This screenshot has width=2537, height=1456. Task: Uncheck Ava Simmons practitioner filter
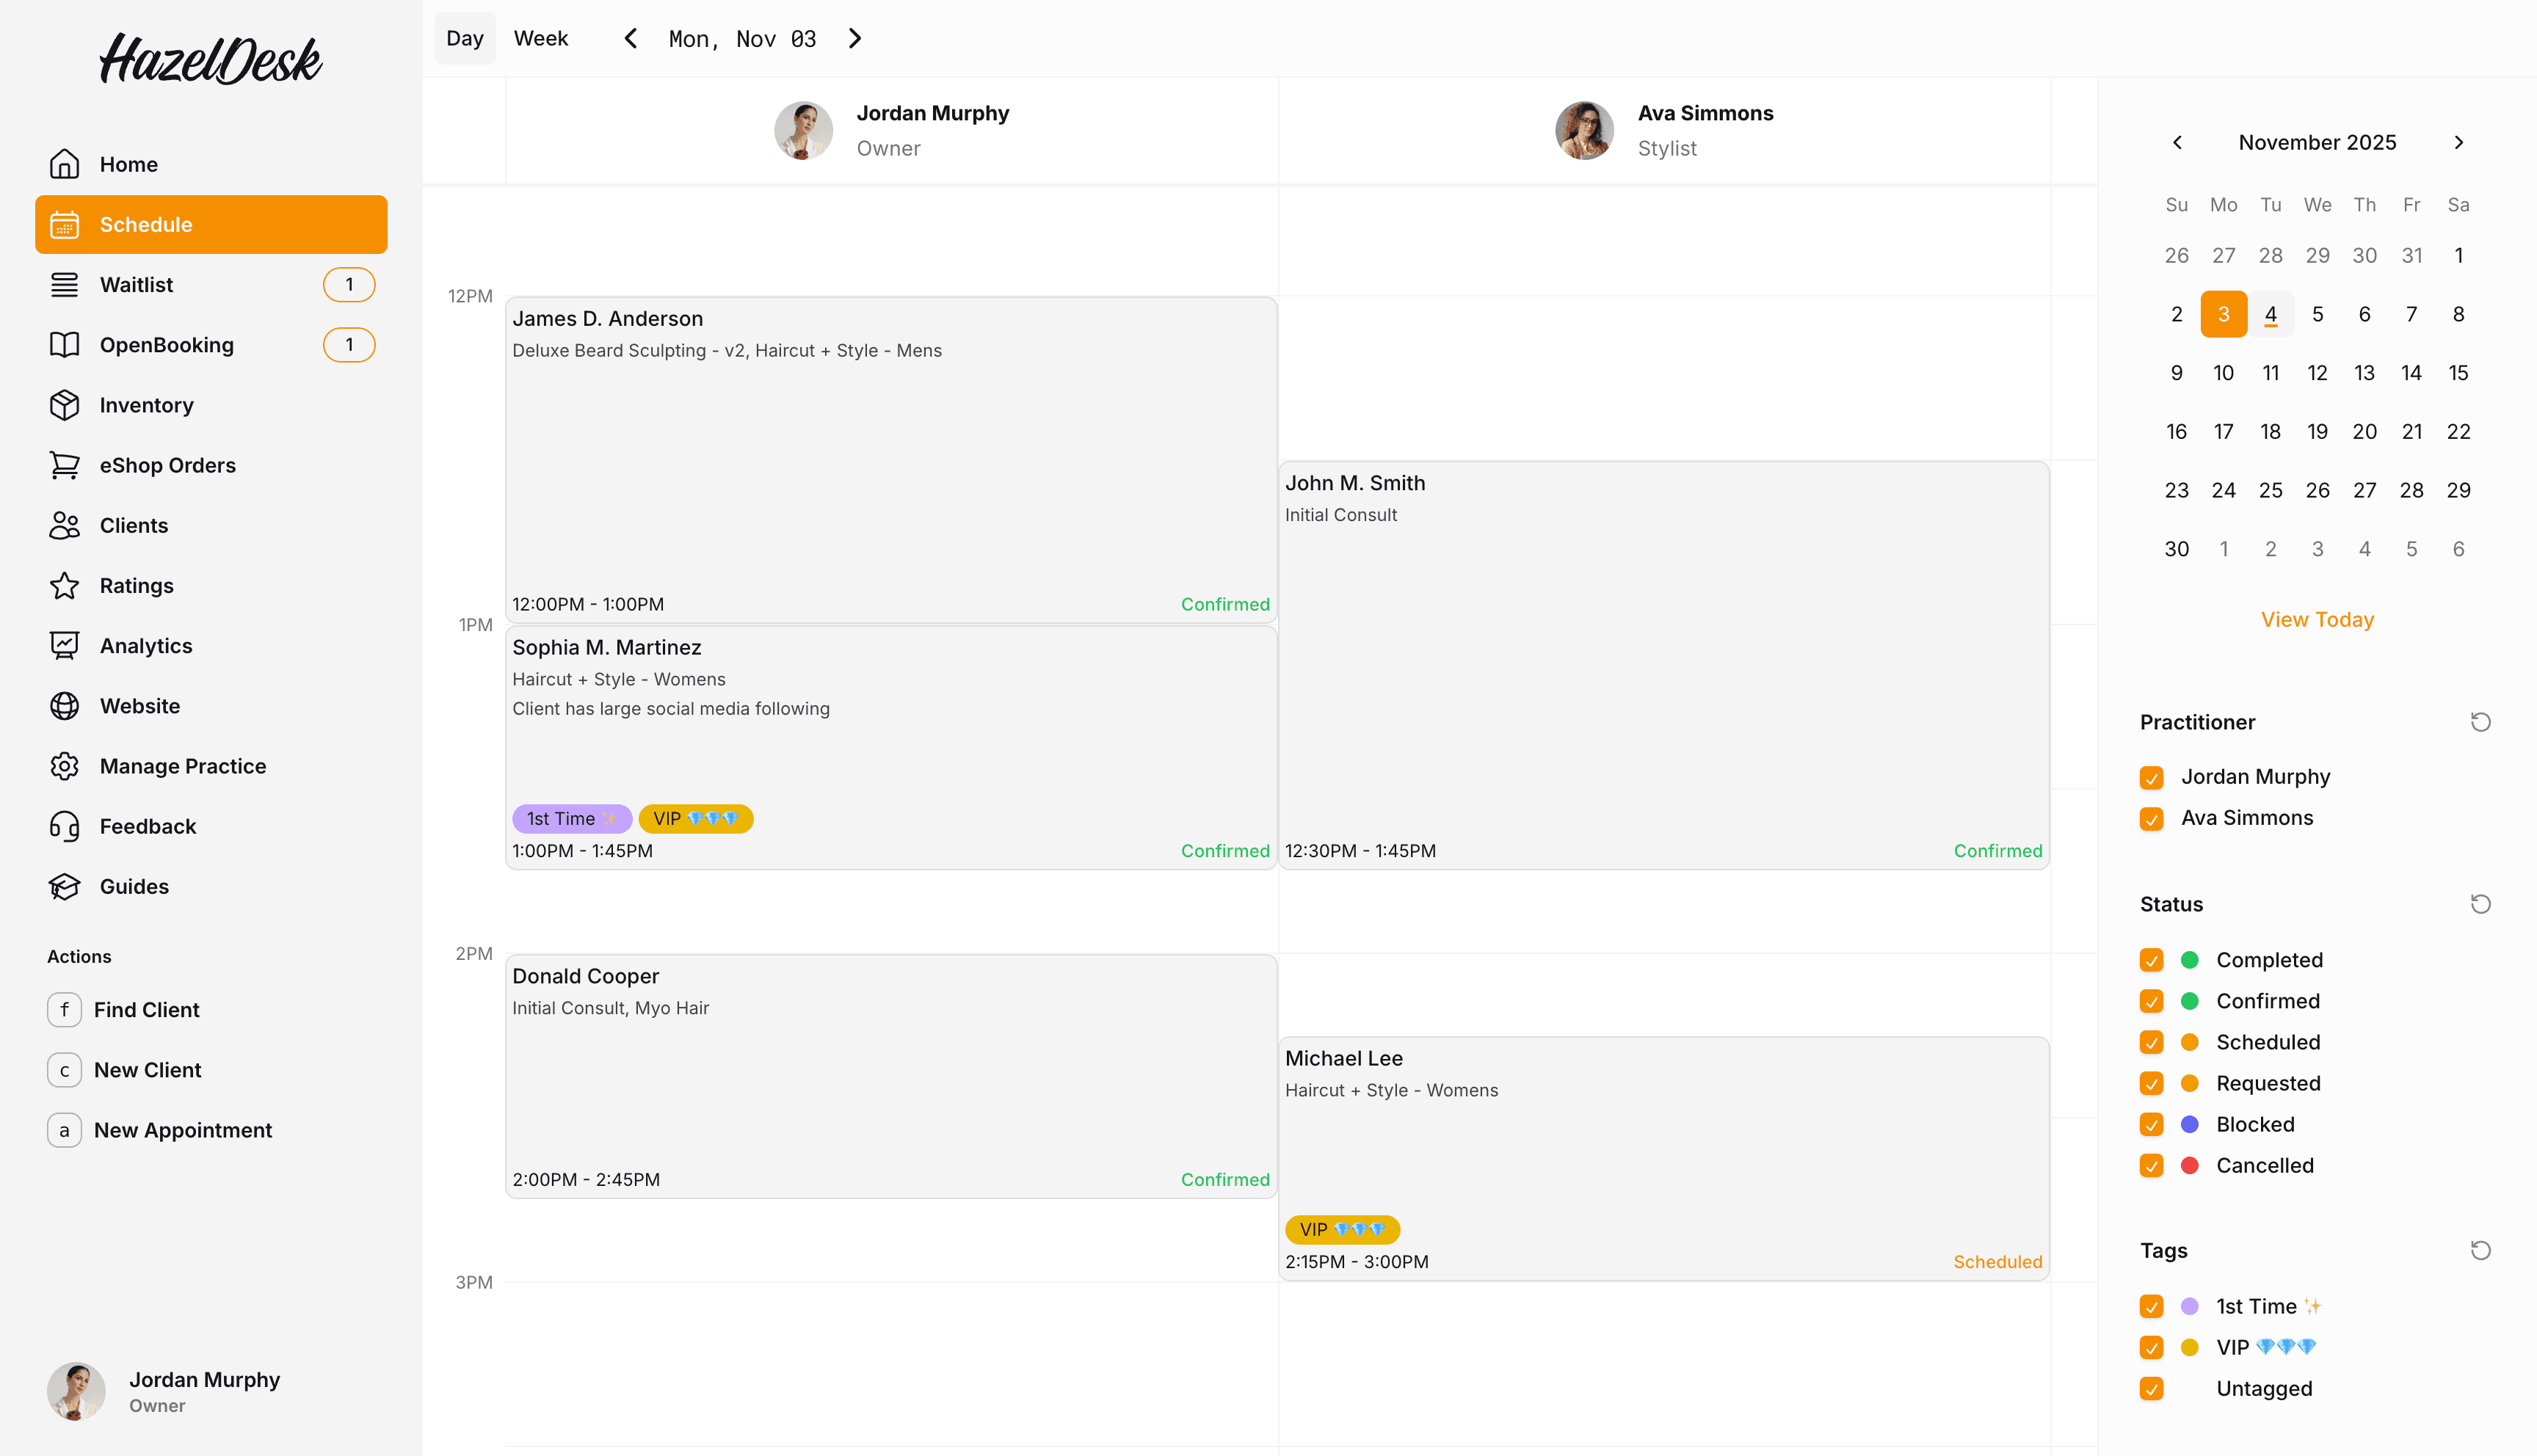click(x=2152, y=818)
